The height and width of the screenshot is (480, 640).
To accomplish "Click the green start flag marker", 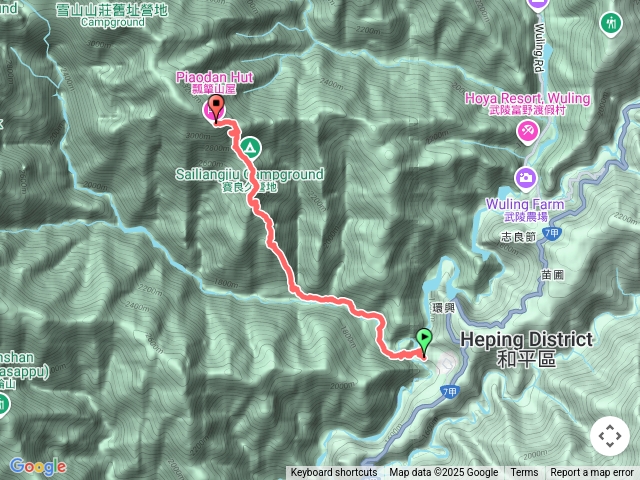I will point(424,344).
